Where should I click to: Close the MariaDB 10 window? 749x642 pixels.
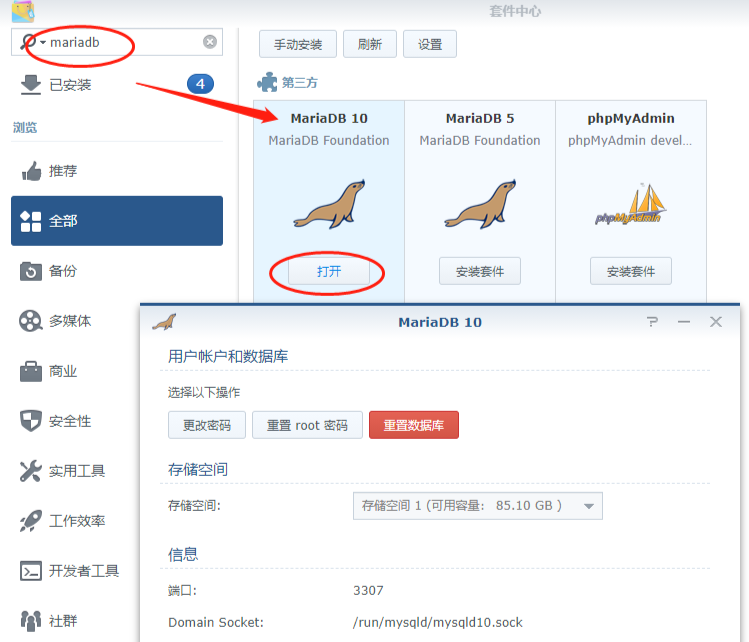tap(716, 321)
